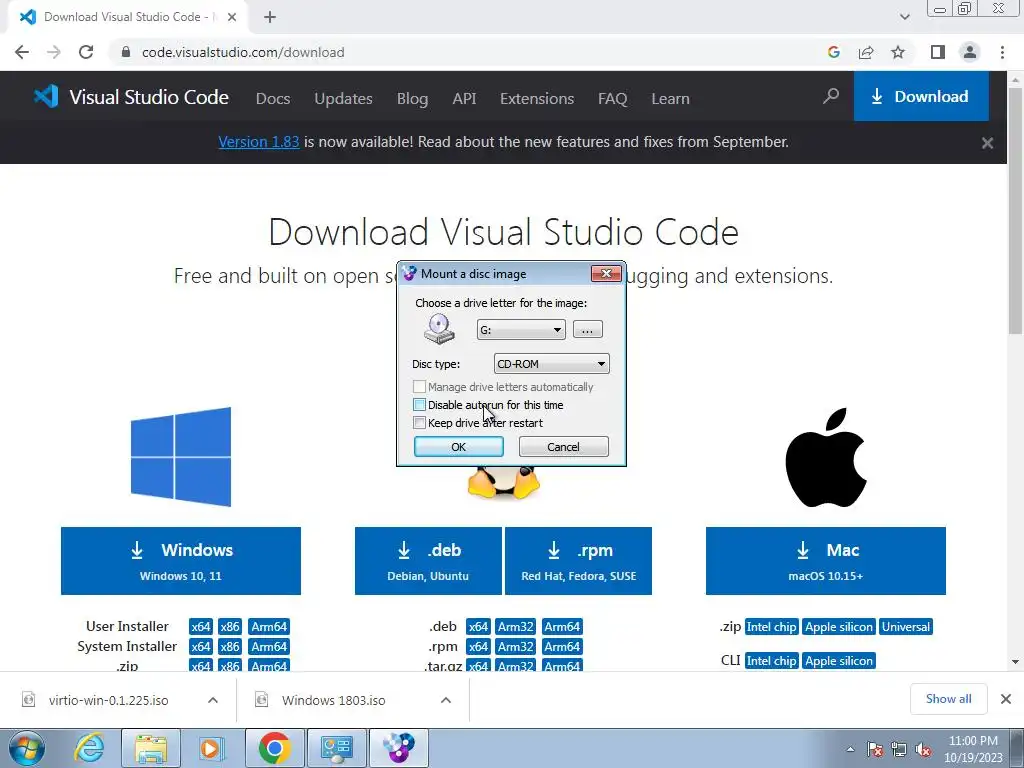Expand Windows 1803.iso download options
This screenshot has height=768, width=1024.
click(x=446, y=700)
